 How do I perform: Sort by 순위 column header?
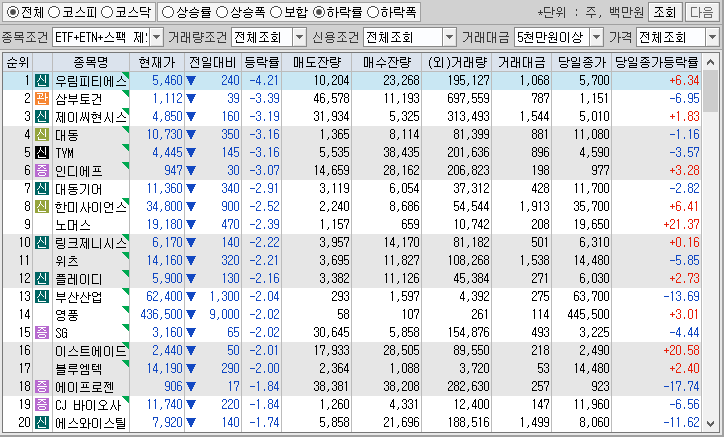pyautogui.click(x=18, y=62)
